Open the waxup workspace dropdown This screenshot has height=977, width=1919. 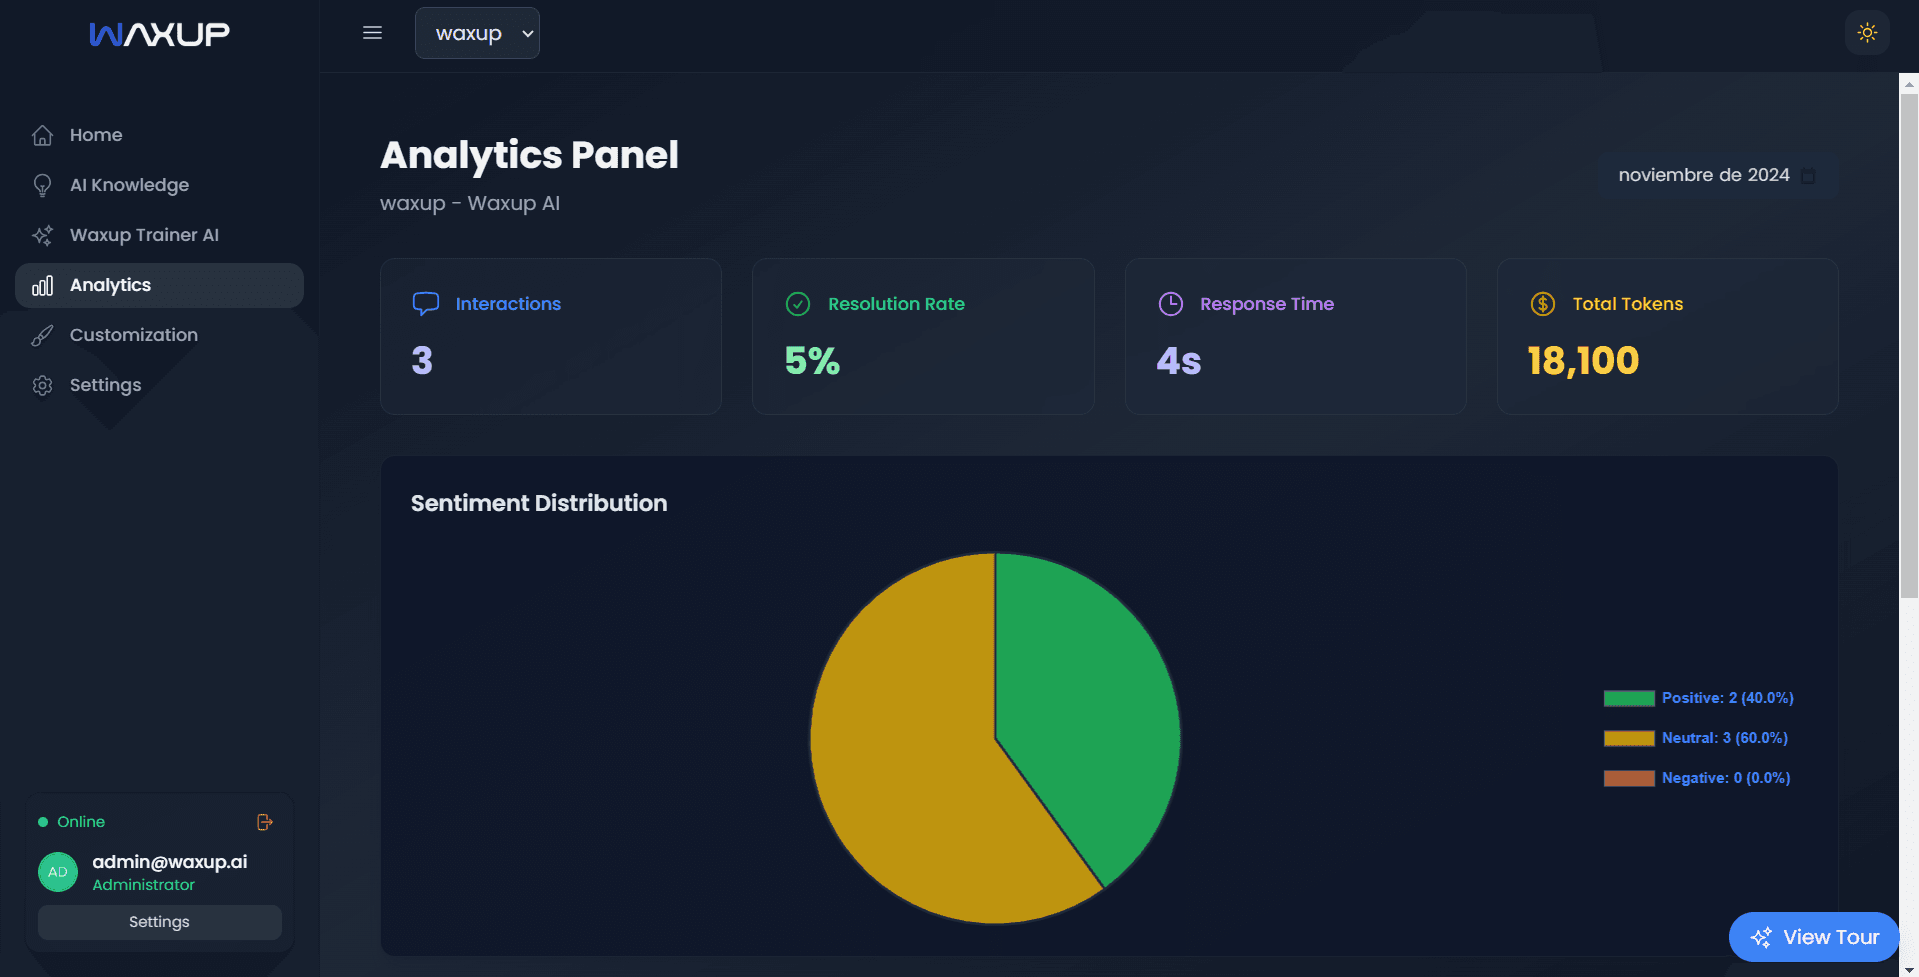(477, 33)
